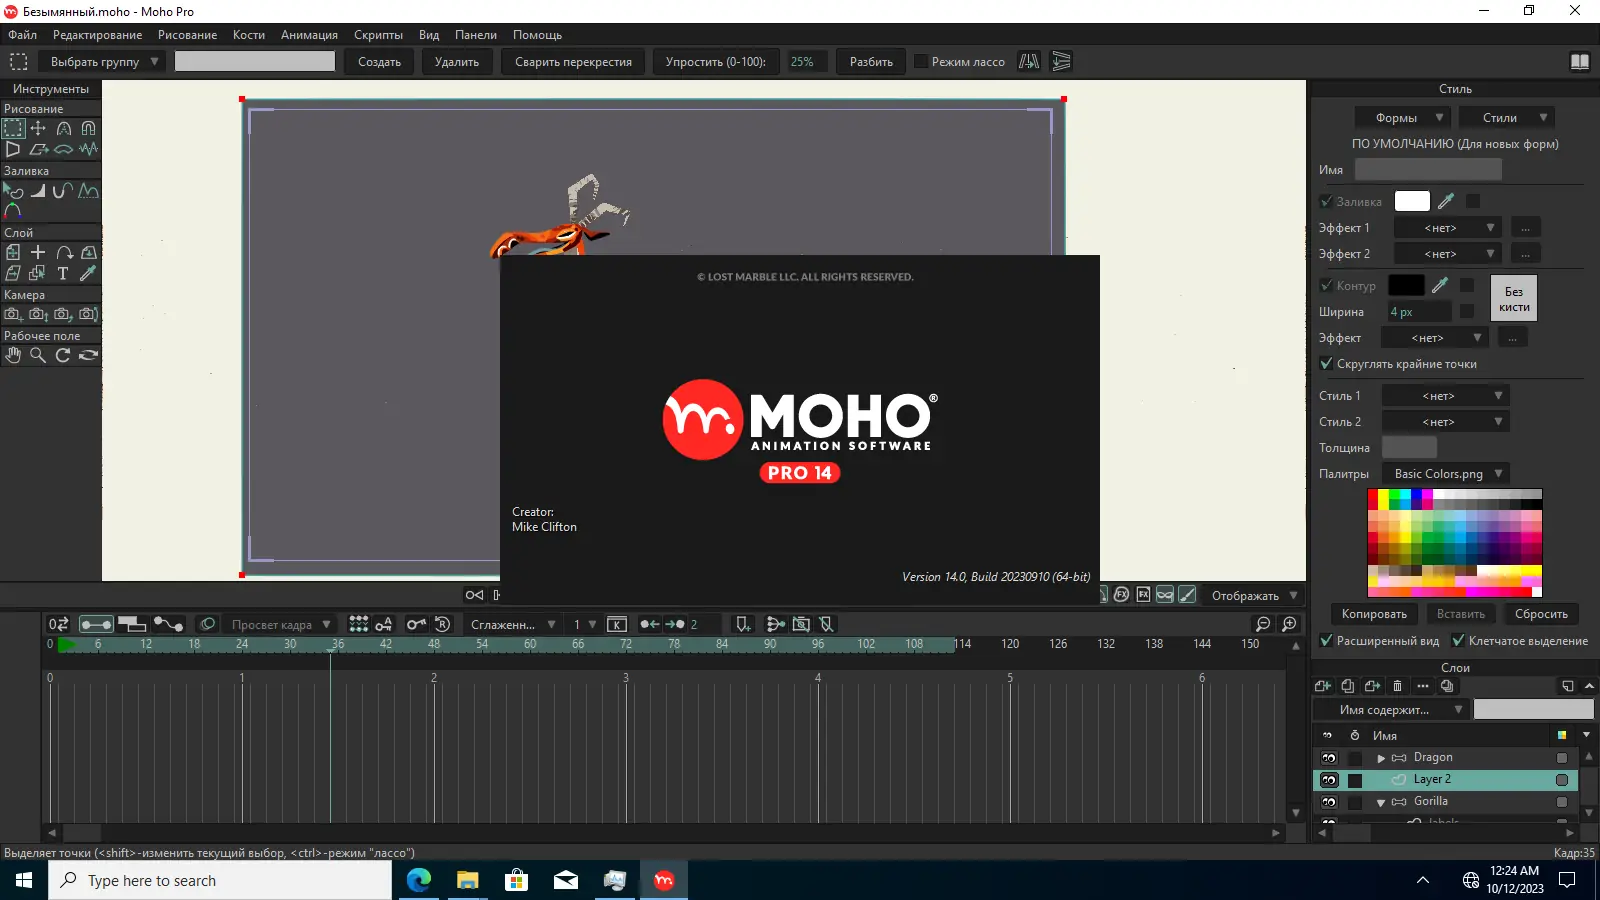Open the Styles (Стили) dropdown
1600x900 pixels.
pos(1506,118)
